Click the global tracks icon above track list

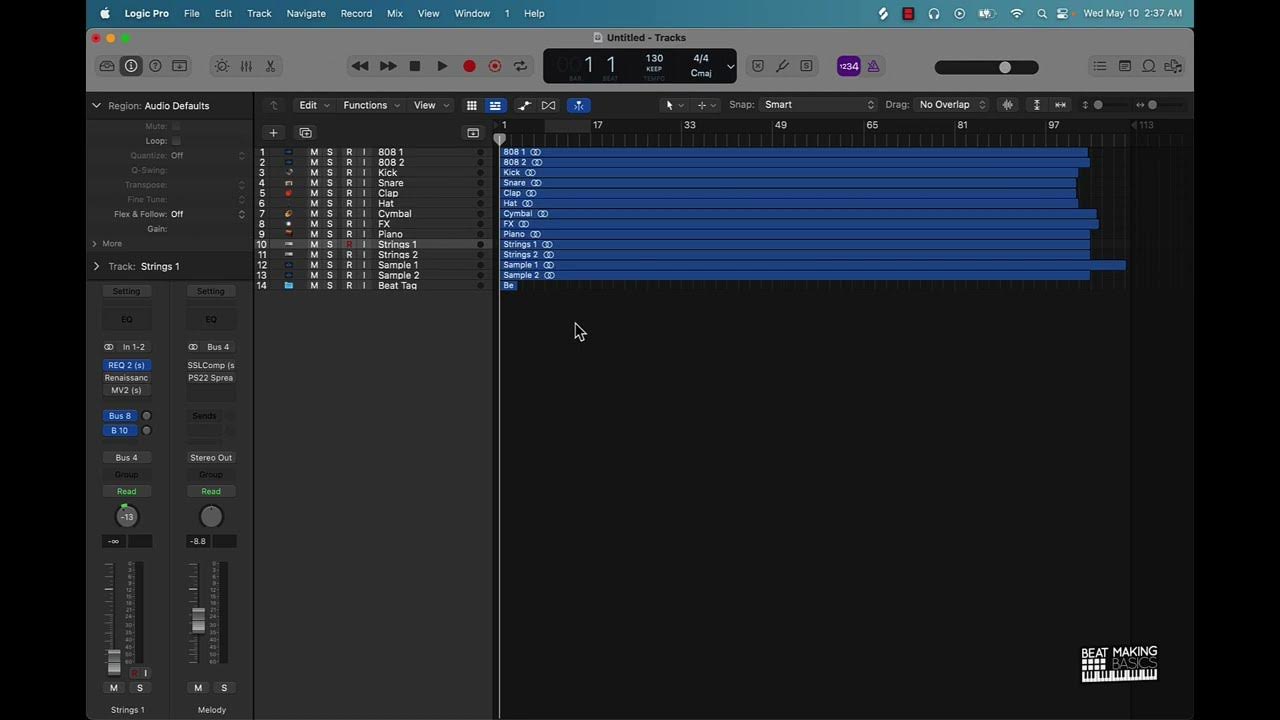point(473,133)
